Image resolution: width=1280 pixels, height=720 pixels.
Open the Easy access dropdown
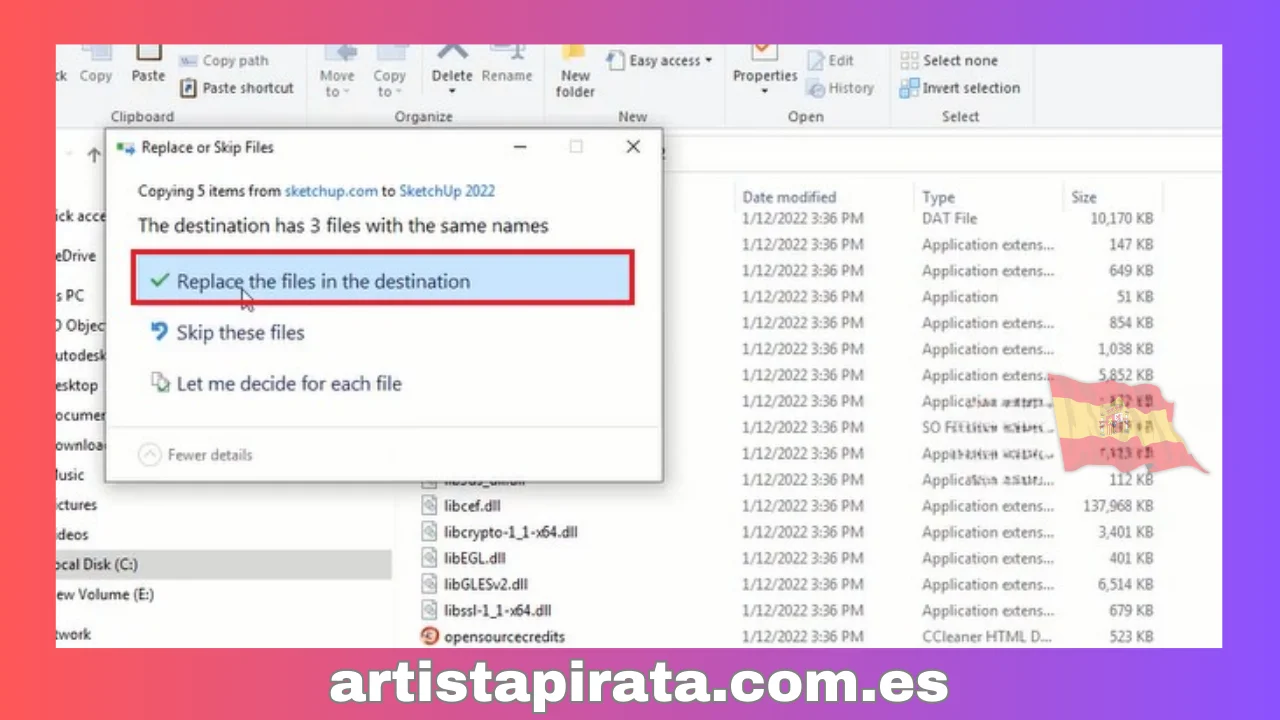(660, 61)
